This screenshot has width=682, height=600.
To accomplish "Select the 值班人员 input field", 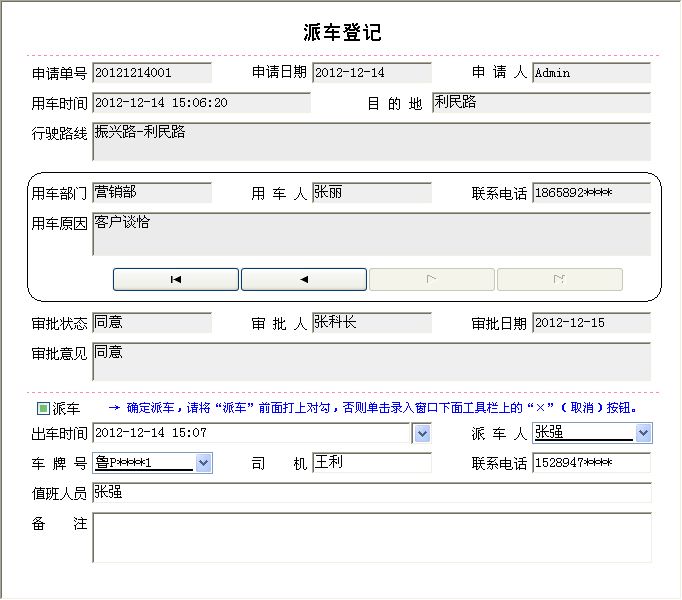I will 371,493.
